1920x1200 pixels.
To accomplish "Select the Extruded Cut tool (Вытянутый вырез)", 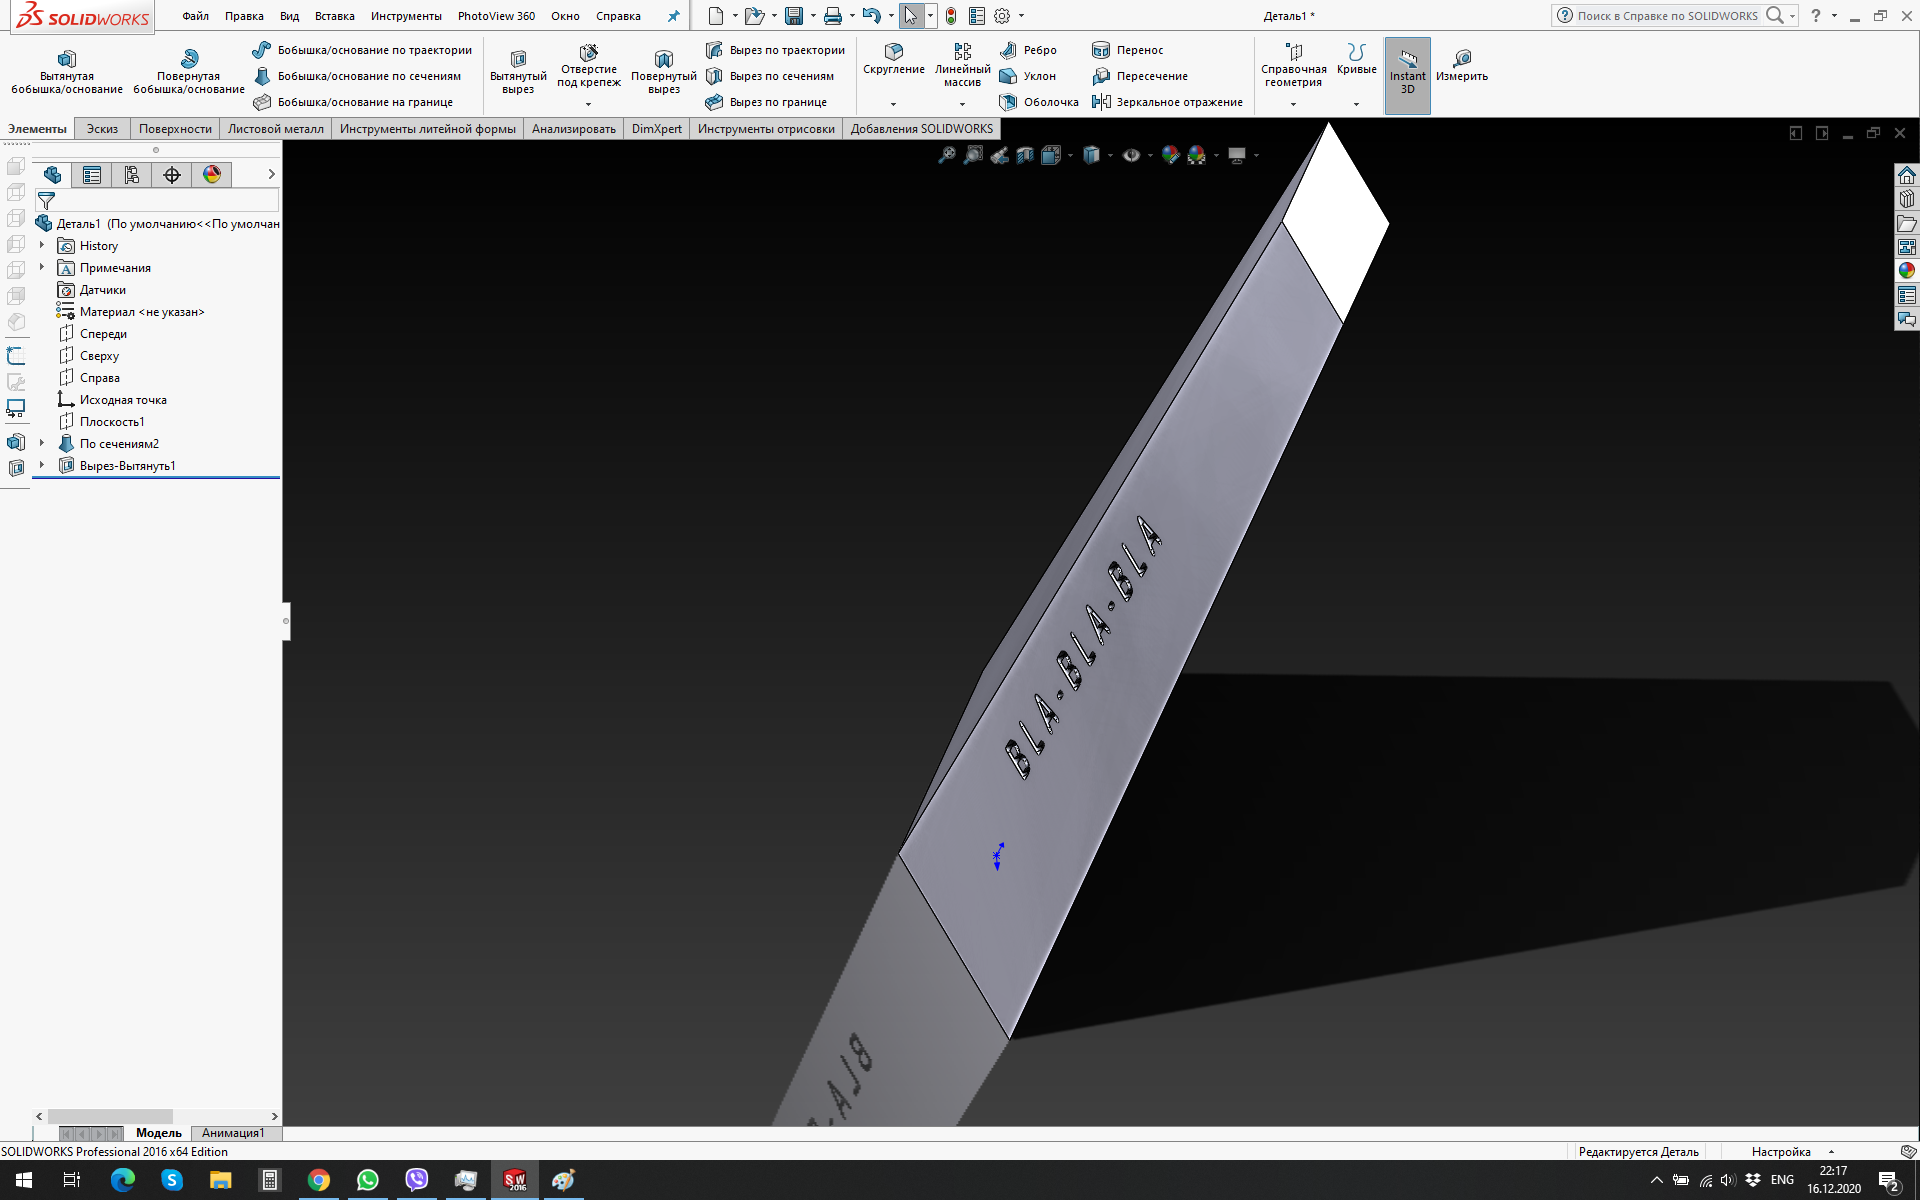I will point(518,71).
